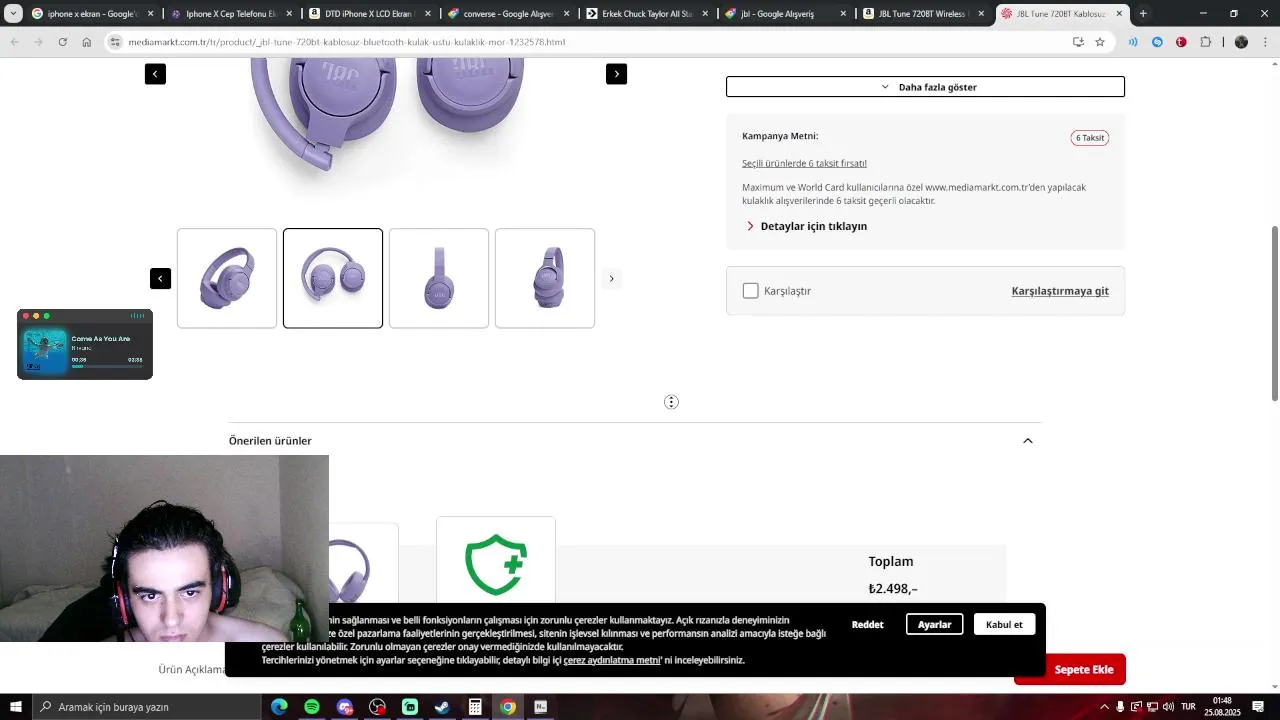The height and width of the screenshot is (720, 1280).
Task: Open cookie Ayarlar settings
Action: [934, 624]
